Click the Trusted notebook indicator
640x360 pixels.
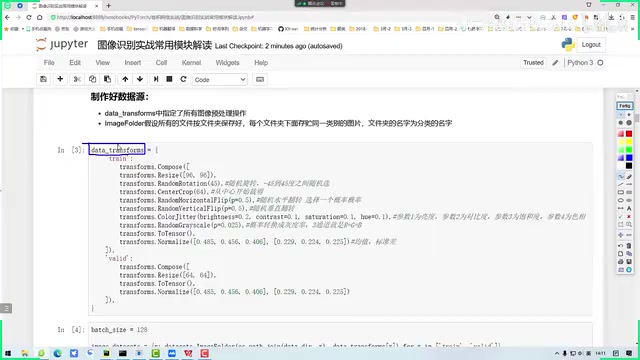(x=533, y=62)
